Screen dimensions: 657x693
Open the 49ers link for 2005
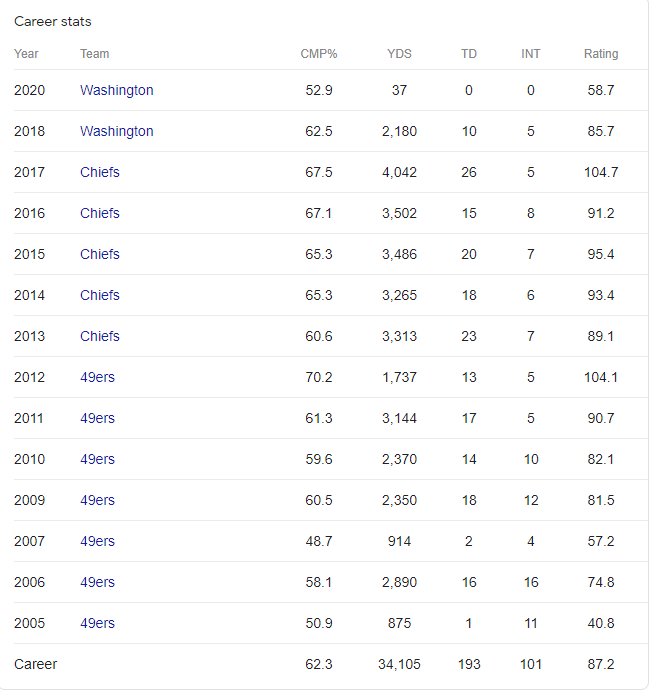pyautogui.click(x=97, y=623)
